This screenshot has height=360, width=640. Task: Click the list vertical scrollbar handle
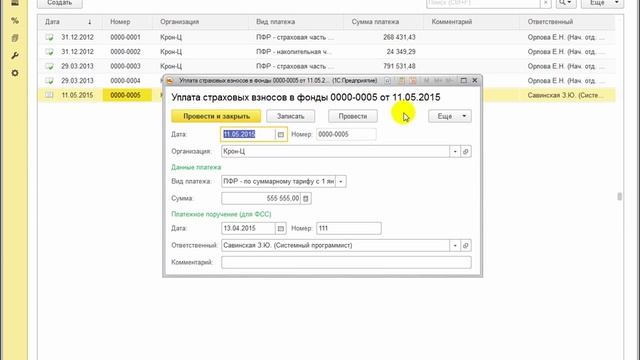(x=620, y=197)
